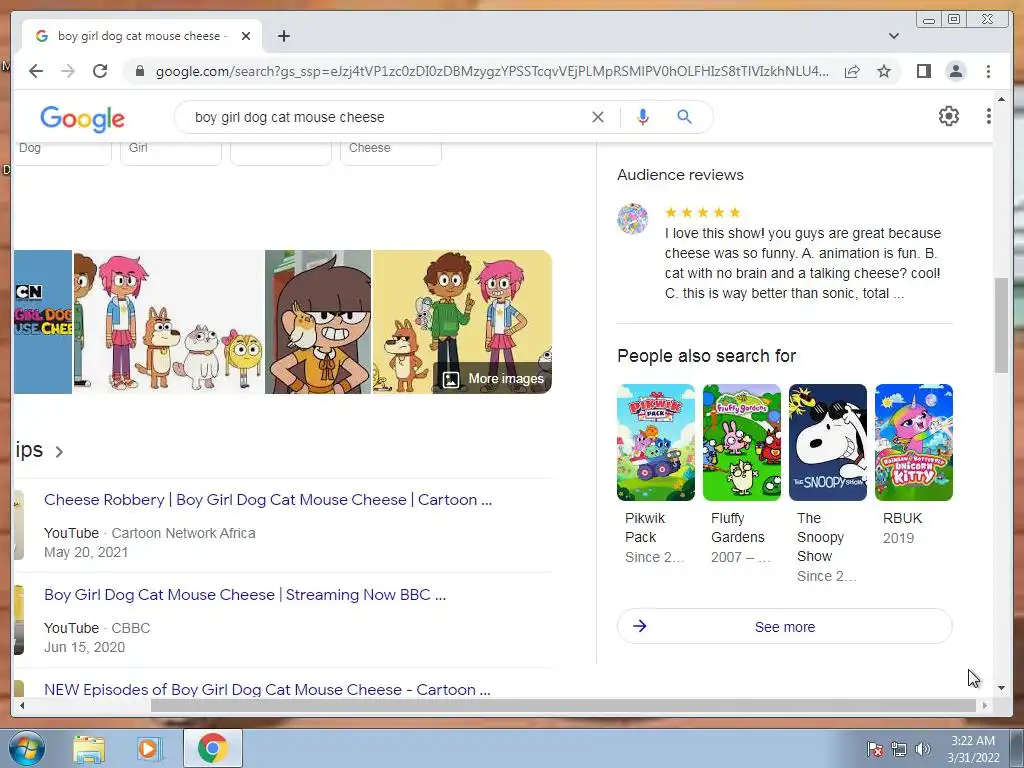Open a new tab
This screenshot has height=768, width=1024.
click(x=283, y=36)
